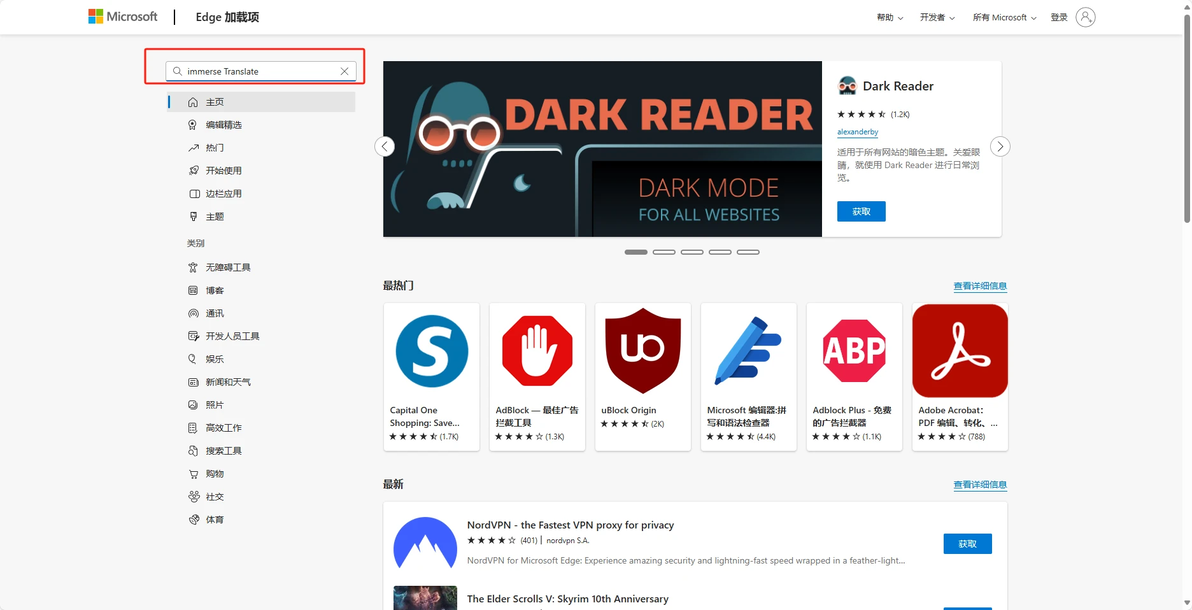Image resolution: width=1192 pixels, height=610 pixels.
Task: Go to previous carousel slide
Action: click(385, 146)
